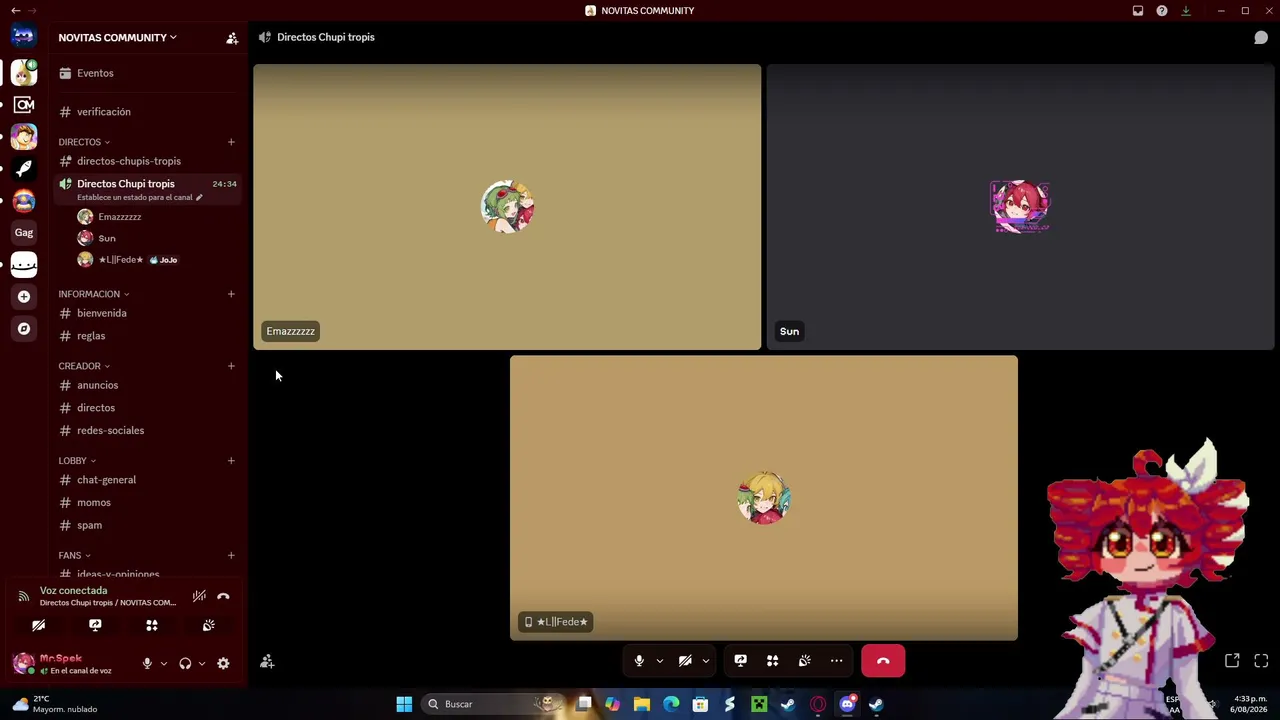Viewport: 1280px width, 720px height.
Task: Mute microphone in call control bar
Action: pyautogui.click(x=639, y=661)
